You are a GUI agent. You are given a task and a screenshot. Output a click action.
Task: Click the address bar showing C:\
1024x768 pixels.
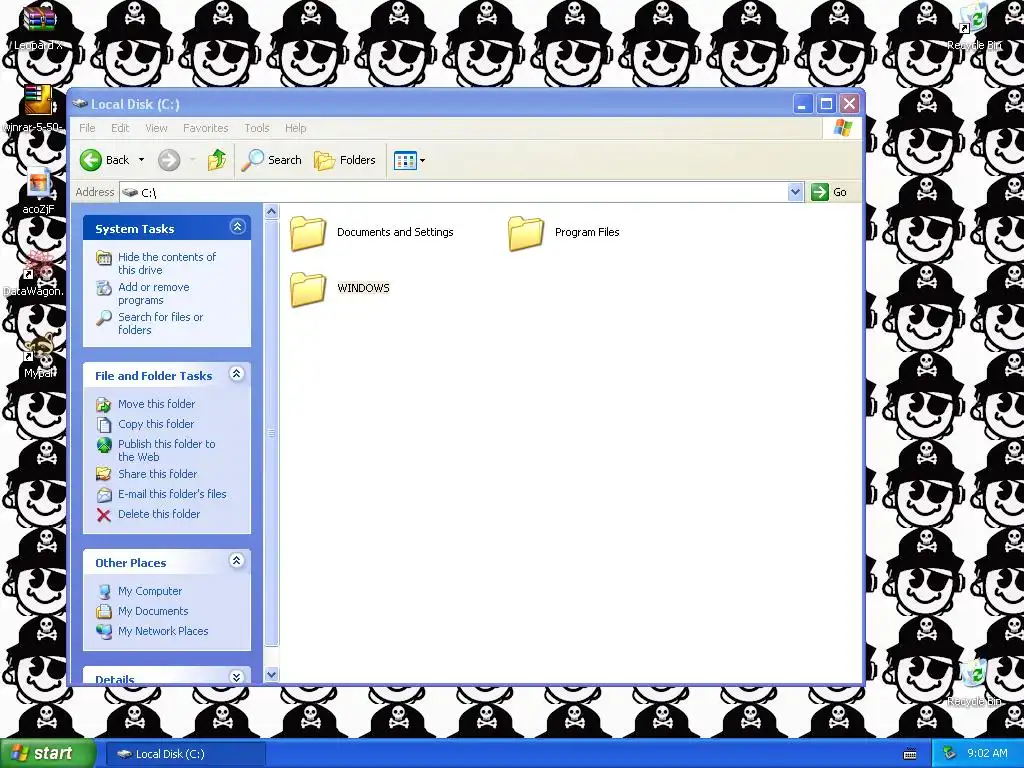point(454,192)
